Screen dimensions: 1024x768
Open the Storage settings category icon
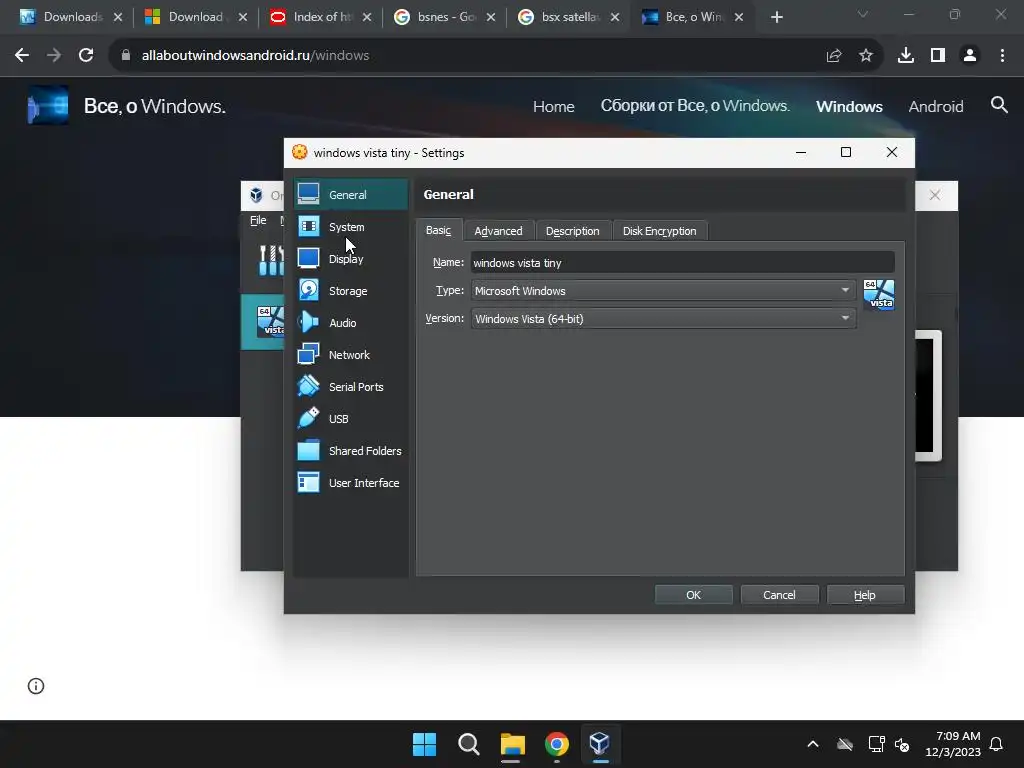308,290
